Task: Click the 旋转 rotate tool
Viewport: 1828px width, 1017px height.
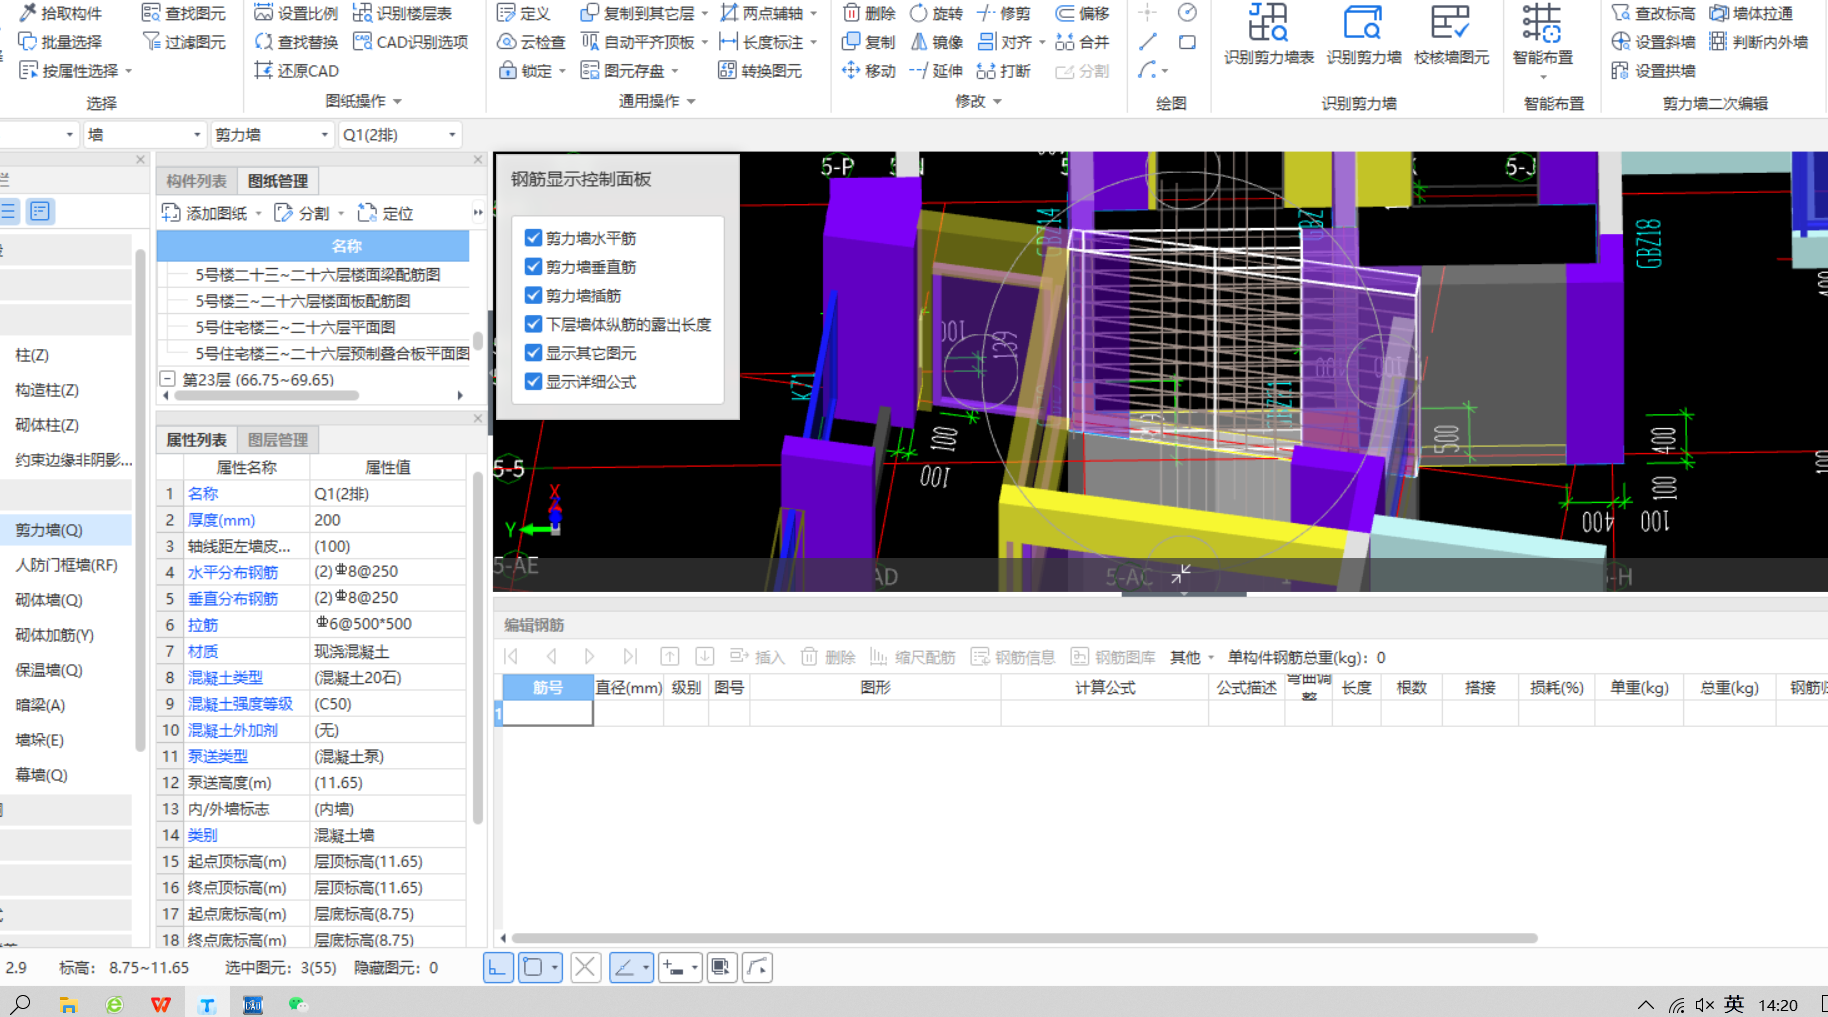Action: 936,13
